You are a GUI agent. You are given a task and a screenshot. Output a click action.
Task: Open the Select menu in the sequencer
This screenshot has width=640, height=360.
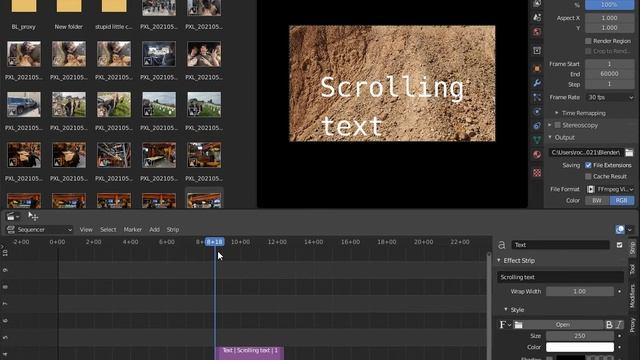click(x=108, y=230)
